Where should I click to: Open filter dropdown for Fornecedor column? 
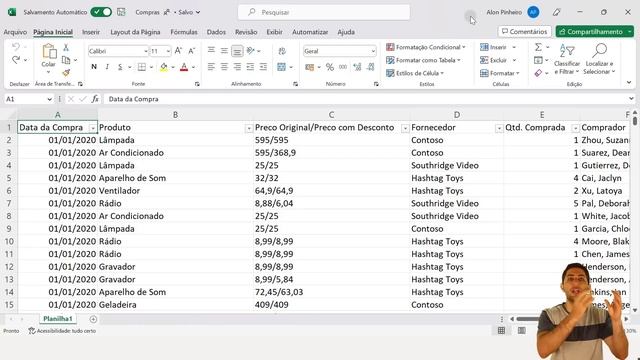[499, 129]
